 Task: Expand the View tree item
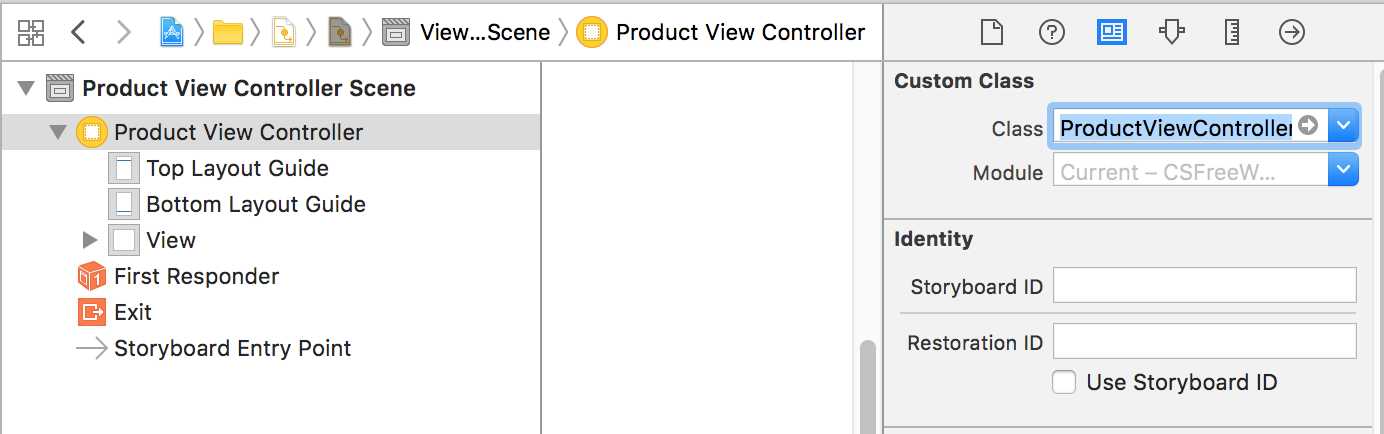tap(89, 240)
